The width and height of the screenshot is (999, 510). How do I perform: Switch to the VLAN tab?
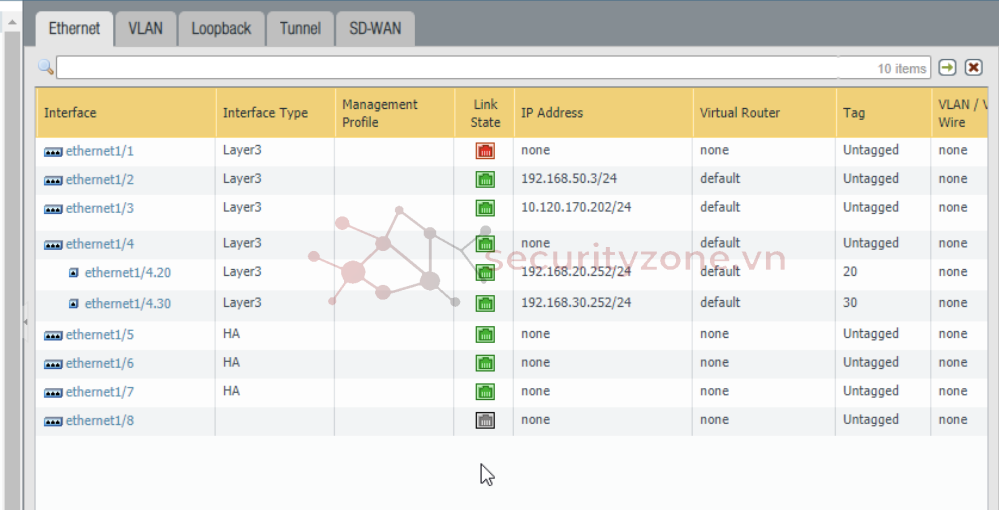145,29
